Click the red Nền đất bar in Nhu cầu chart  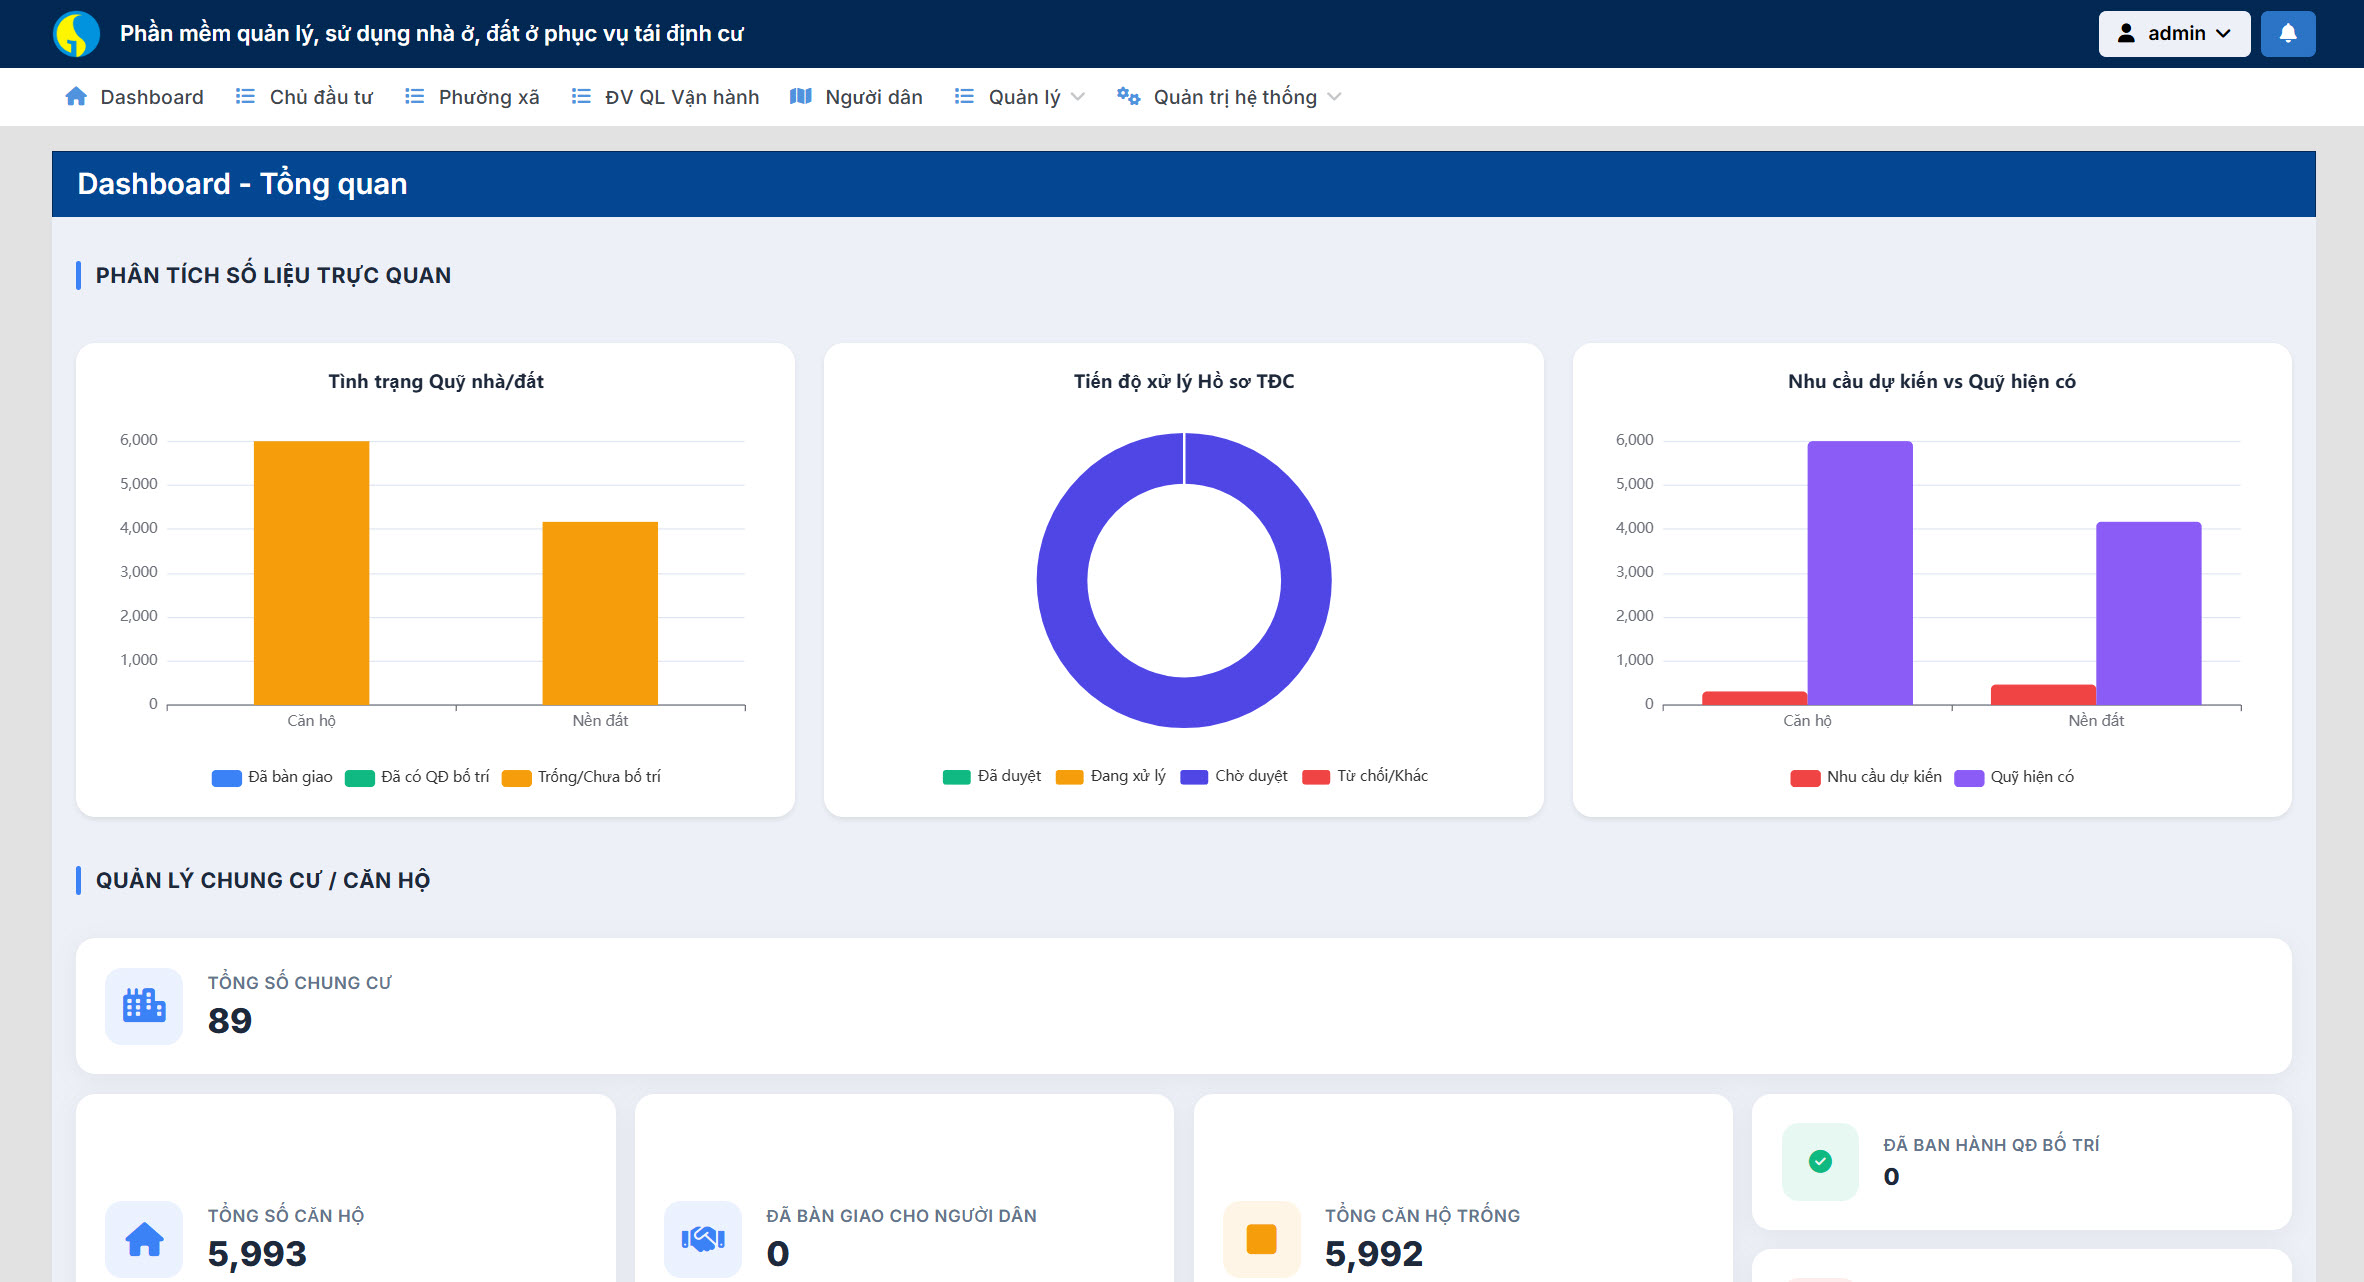(2043, 695)
